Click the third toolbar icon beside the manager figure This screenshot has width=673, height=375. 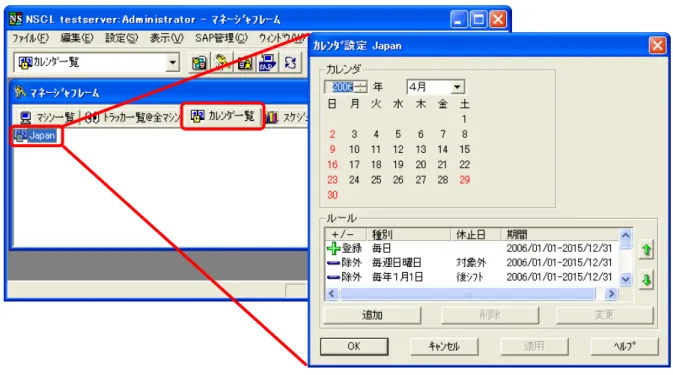[x=245, y=63]
